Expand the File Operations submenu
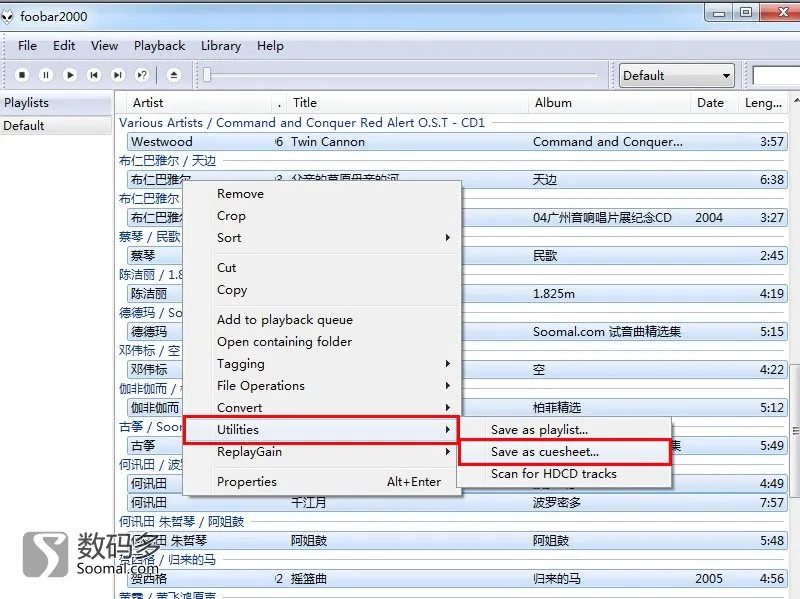The image size is (800, 599). 322,386
